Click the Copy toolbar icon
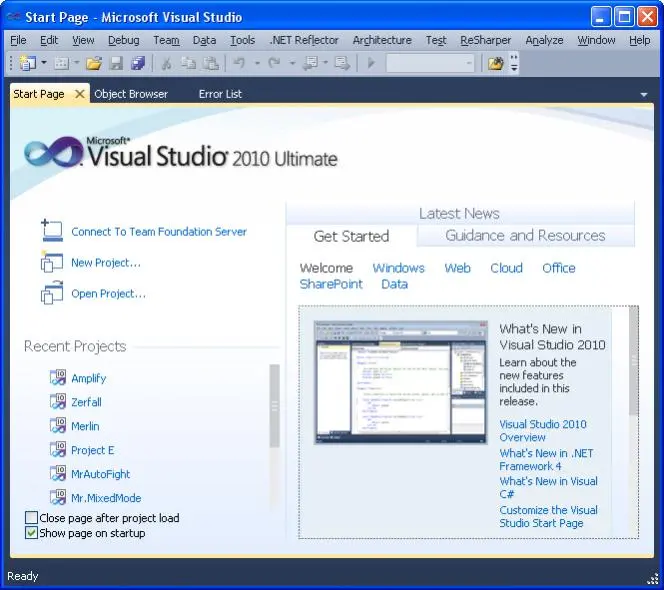This screenshot has width=664, height=590. (188, 64)
